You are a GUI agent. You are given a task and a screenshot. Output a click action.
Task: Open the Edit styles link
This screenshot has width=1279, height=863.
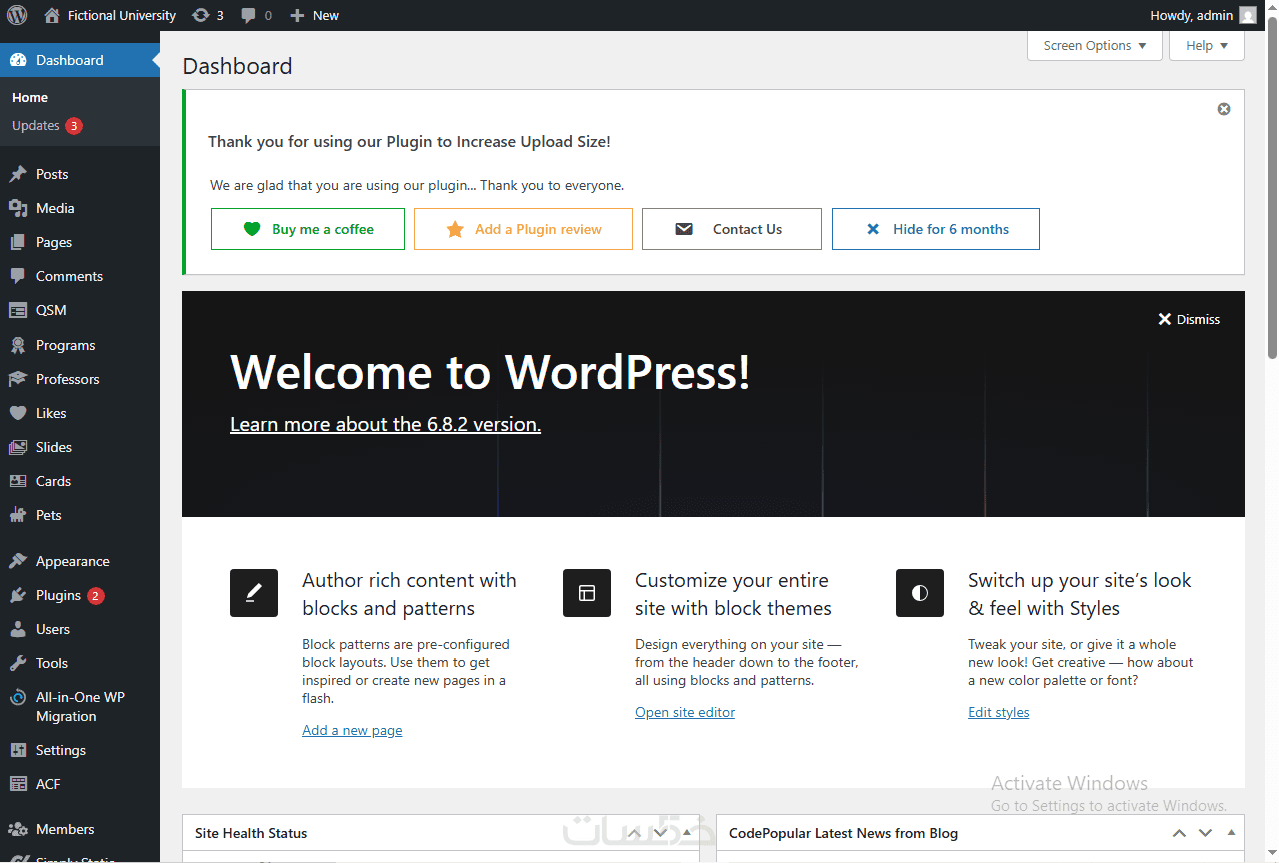tap(999, 712)
